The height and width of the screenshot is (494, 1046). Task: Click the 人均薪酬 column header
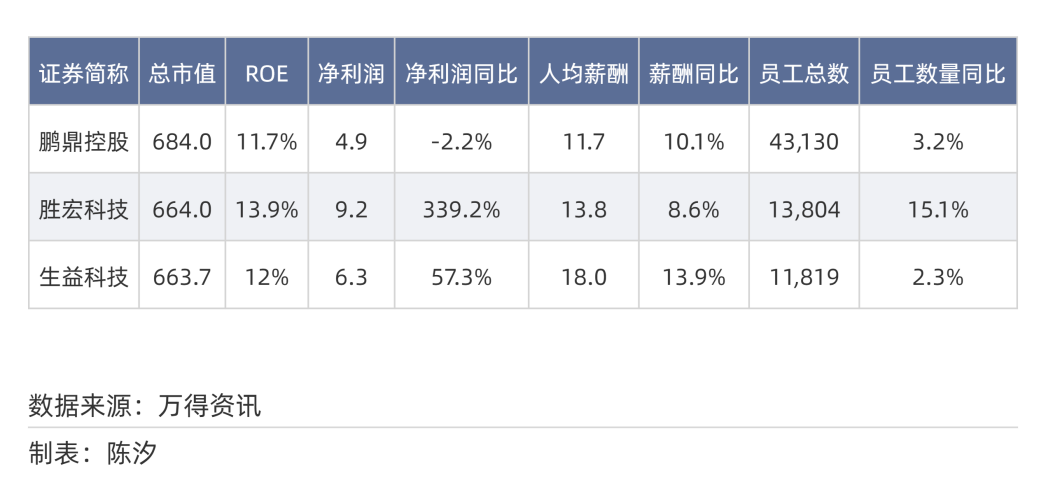(x=584, y=73)
